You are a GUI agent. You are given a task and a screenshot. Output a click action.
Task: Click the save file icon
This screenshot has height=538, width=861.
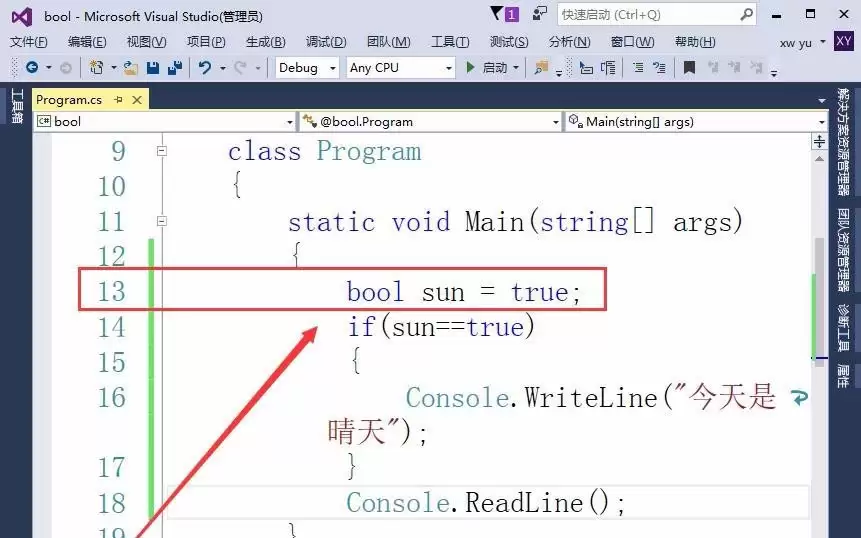[x=153, y=68]
